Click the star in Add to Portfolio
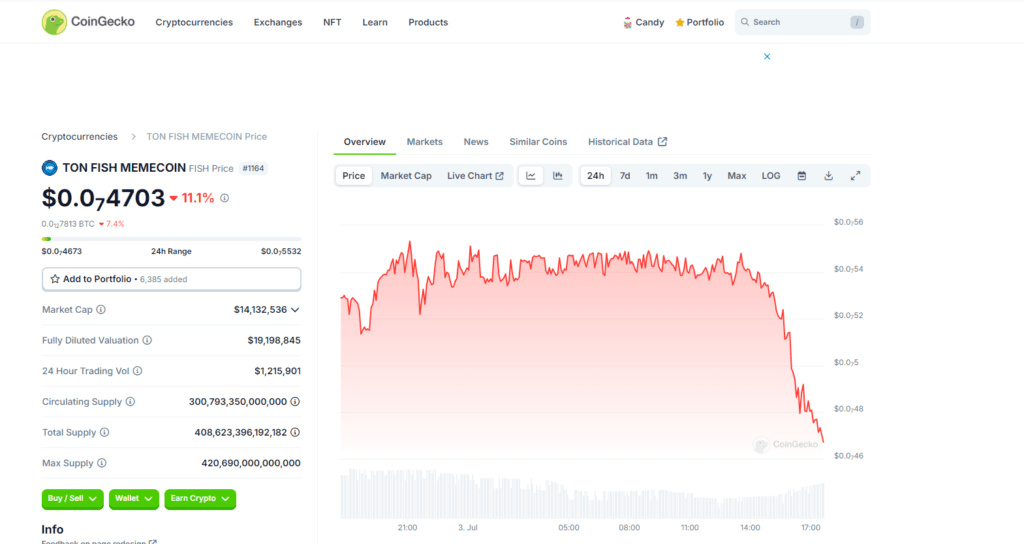Screen dimensions: 1024x544 click(x=55, y=279)
